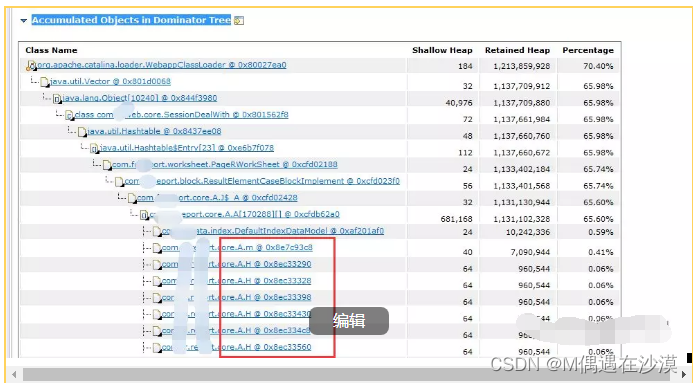The width and height of the screenshot is (693, 383).
Task: Open the DefaultIndexDataModel @ 0xaf201af0 link
Action: point(273,231)
